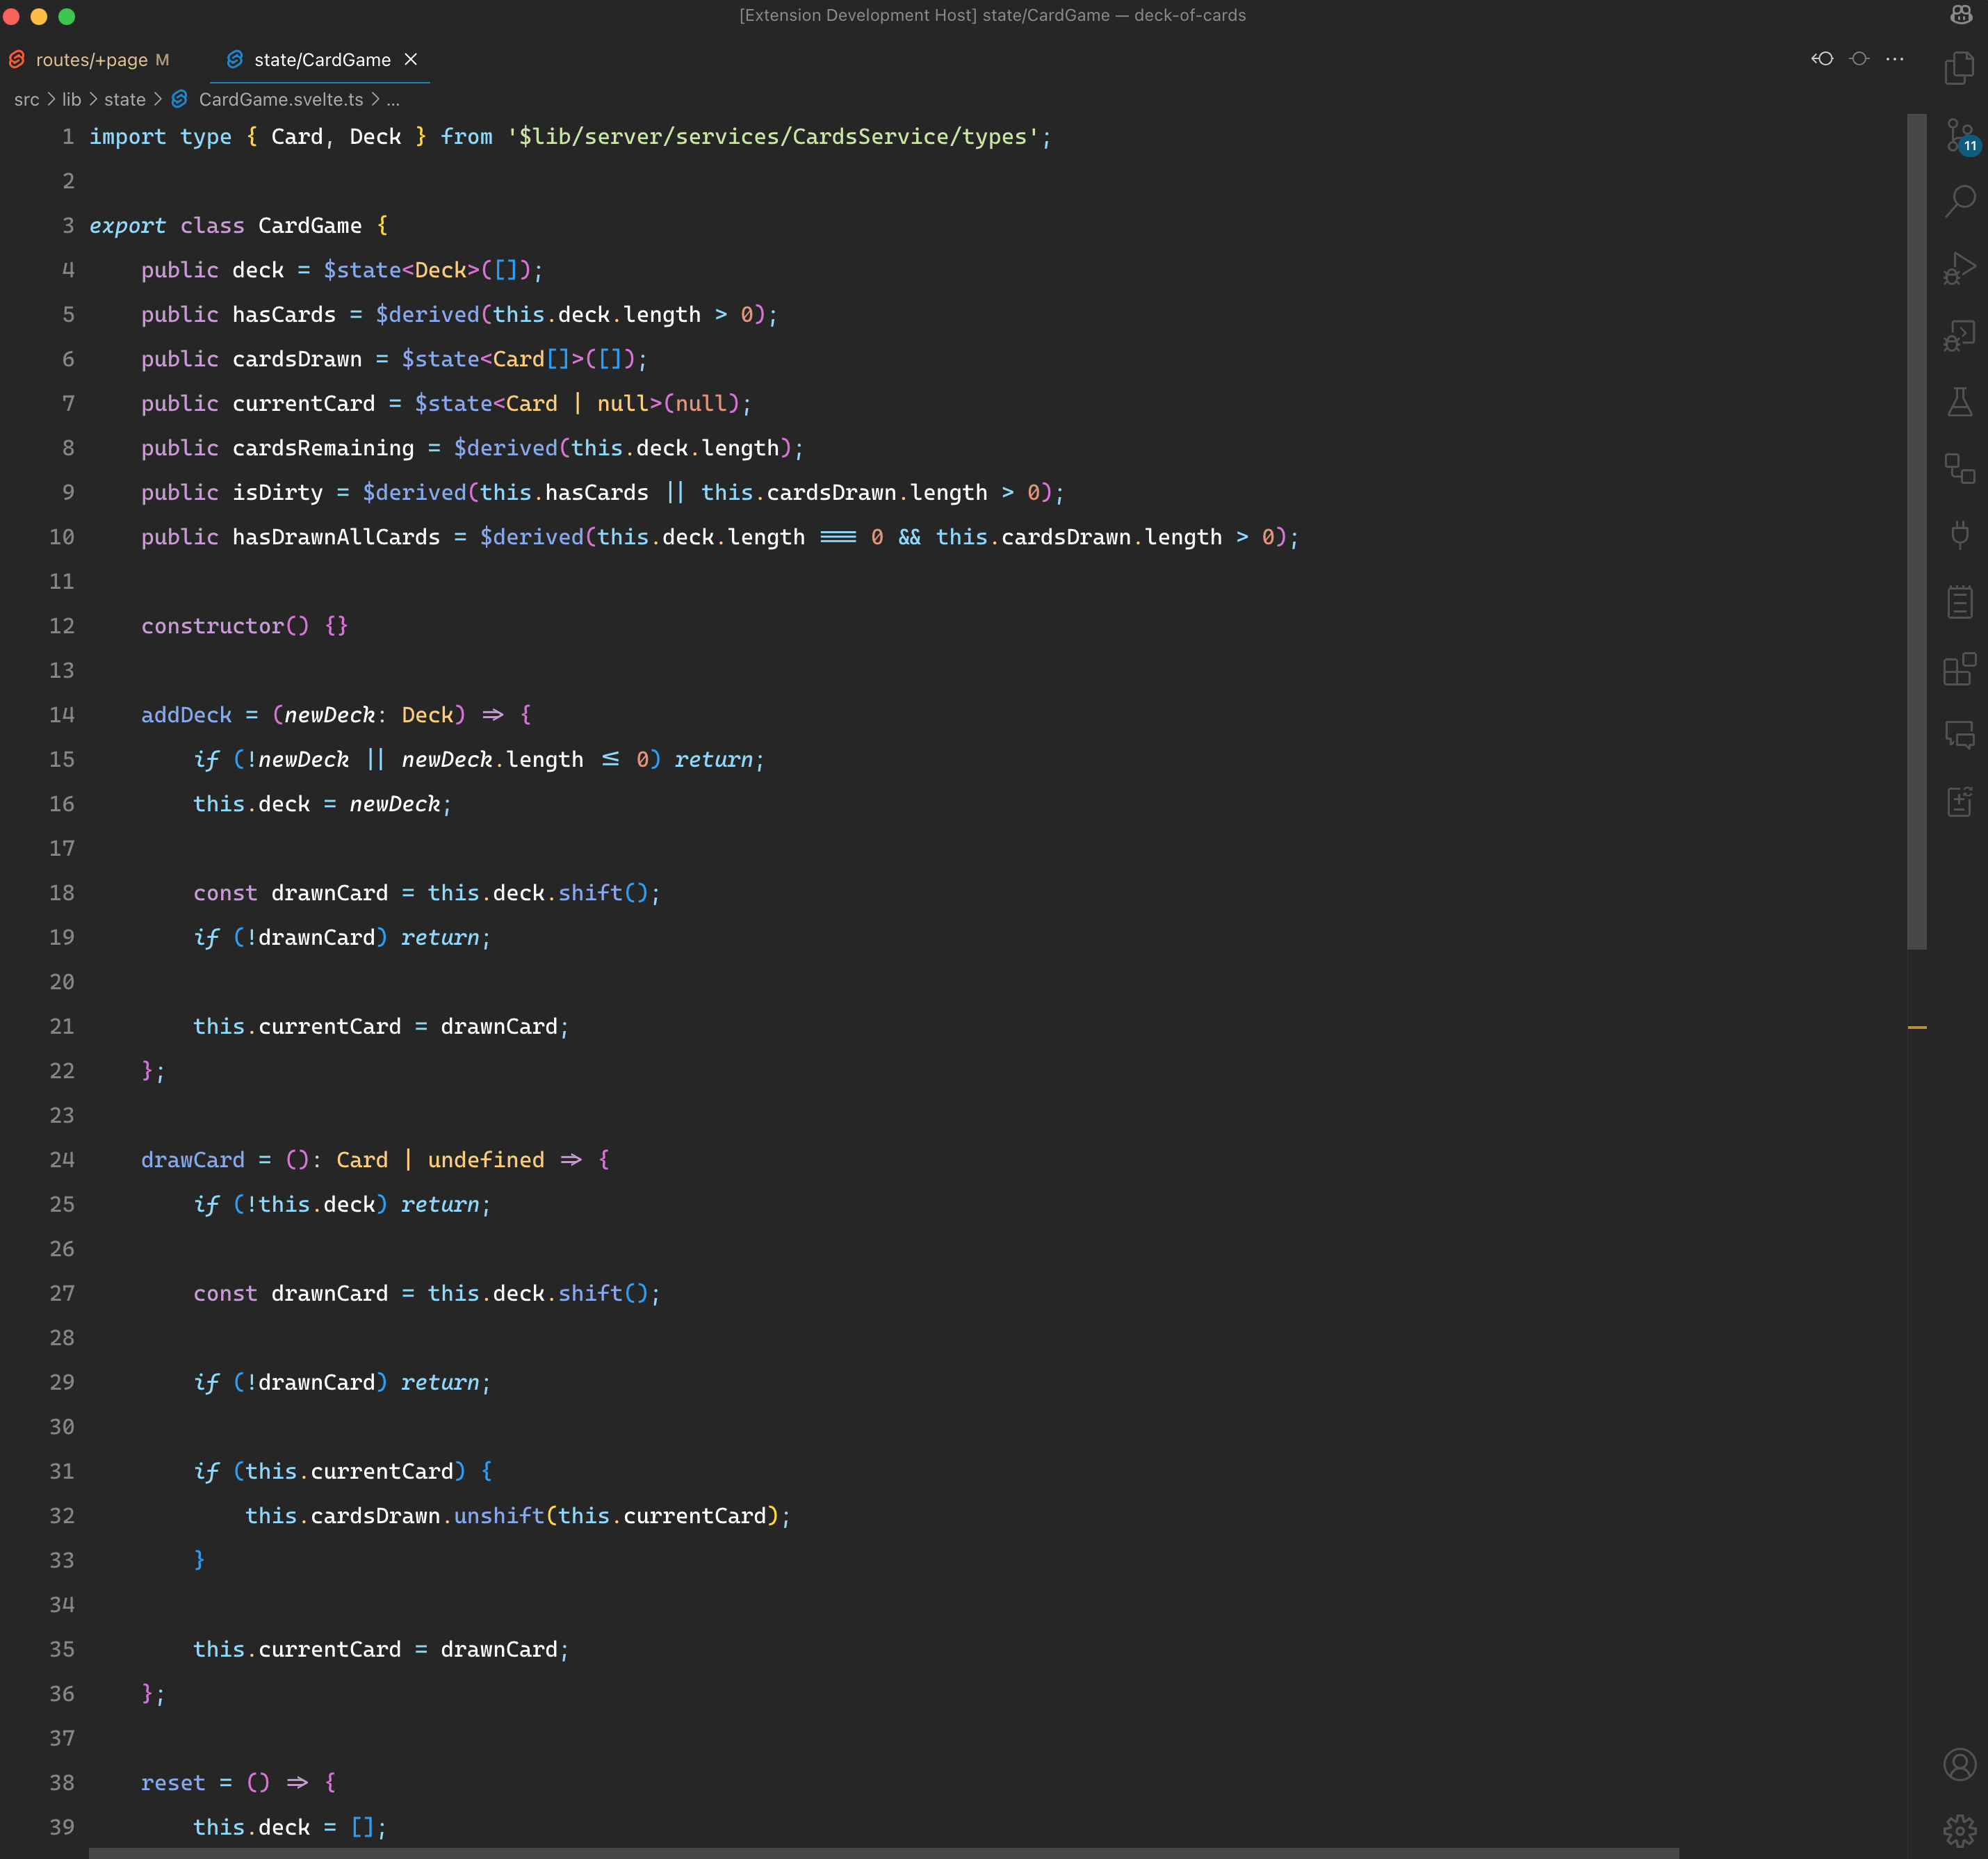Open Source Control with 11 changes
The image size is (1988, 1859).
point(1959,135)
